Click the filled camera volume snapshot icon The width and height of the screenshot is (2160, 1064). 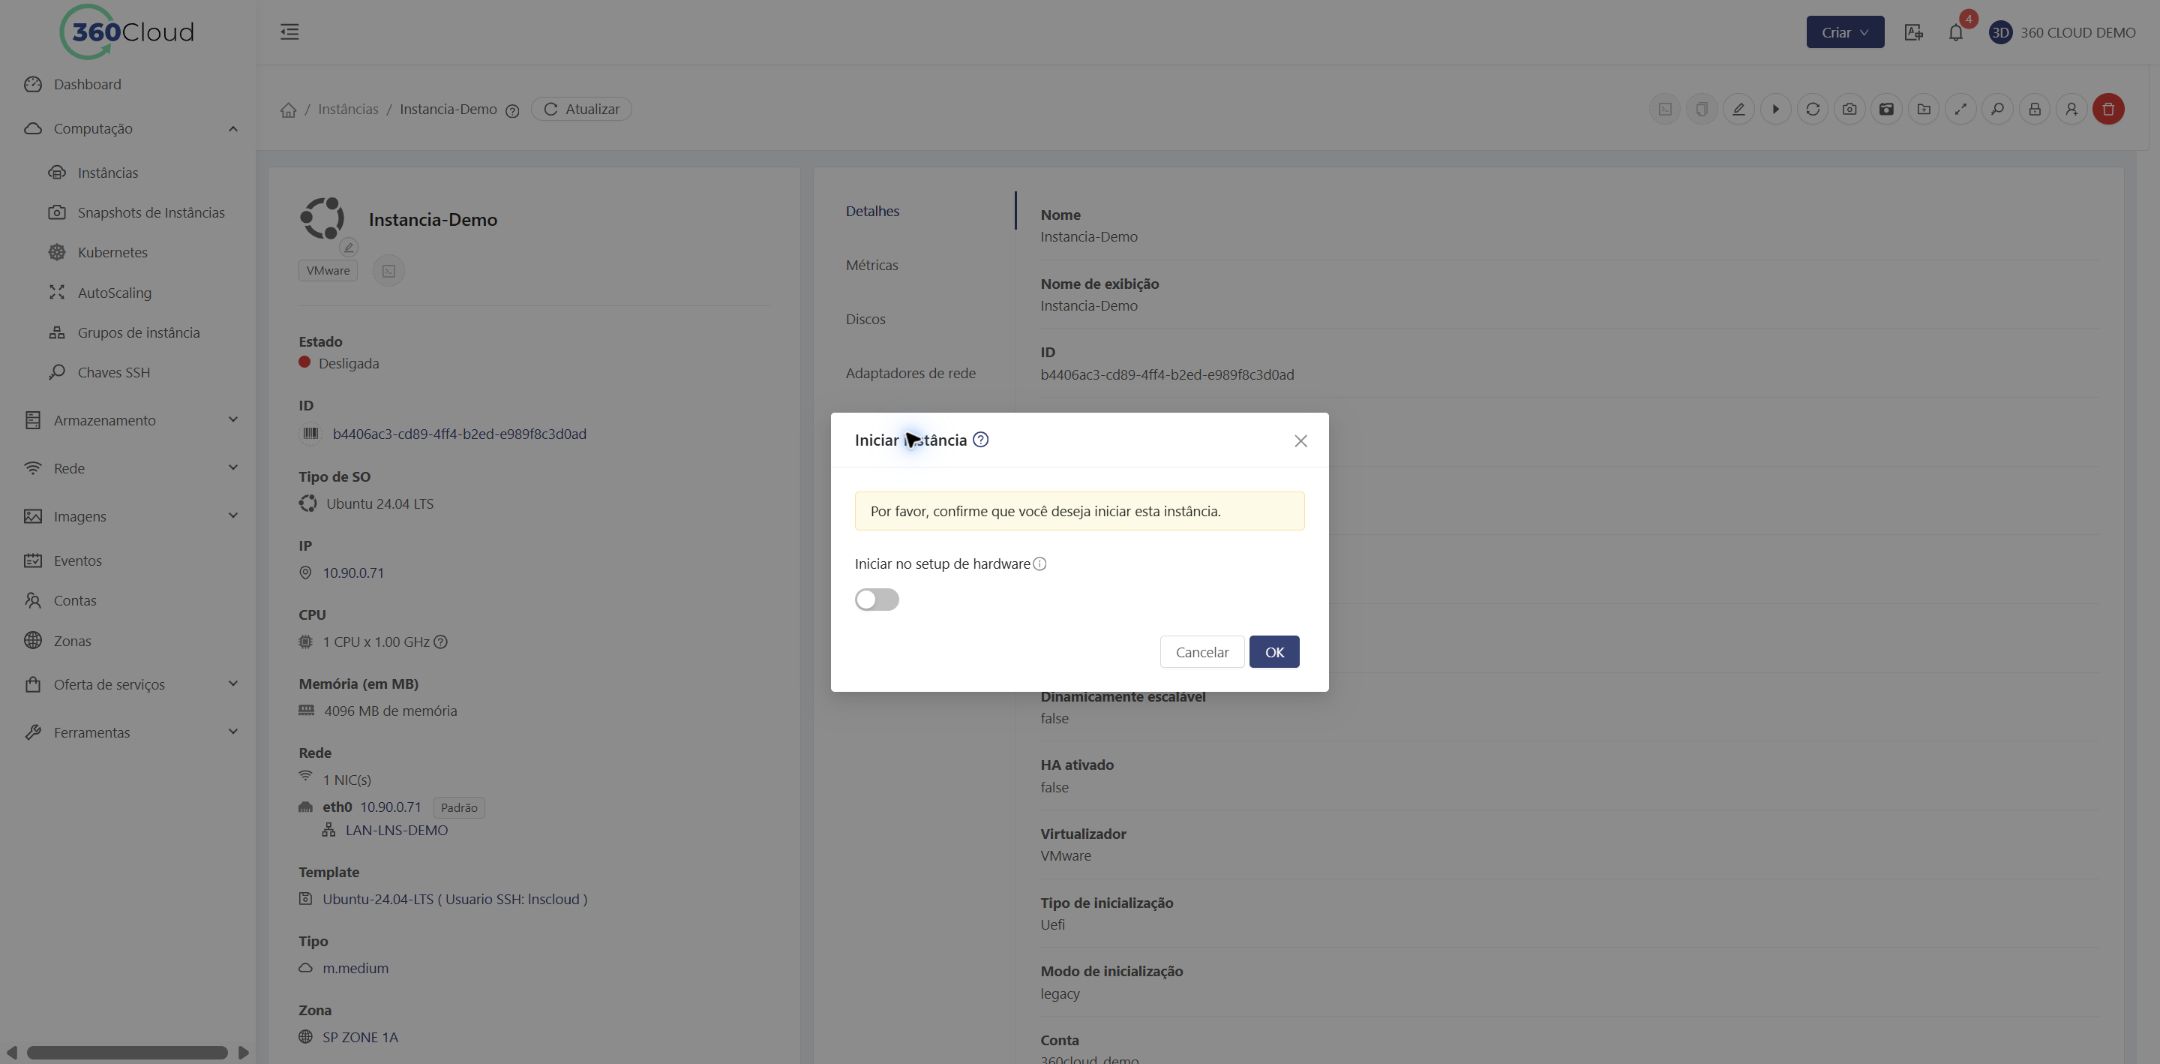(x=1886, y=109)
